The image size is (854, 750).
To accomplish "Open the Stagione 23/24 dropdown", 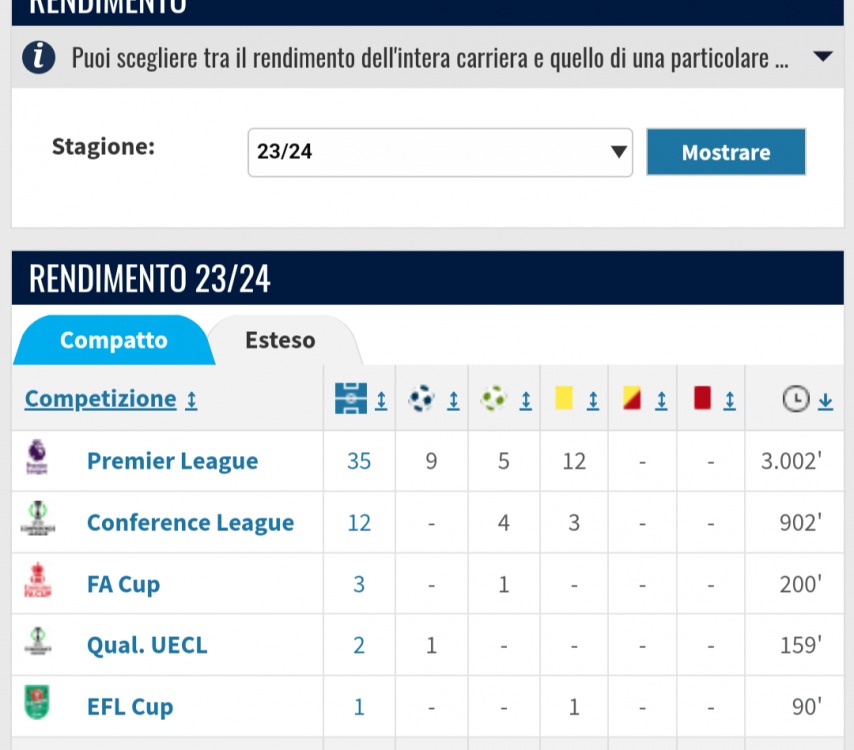I will pos(440,153).
